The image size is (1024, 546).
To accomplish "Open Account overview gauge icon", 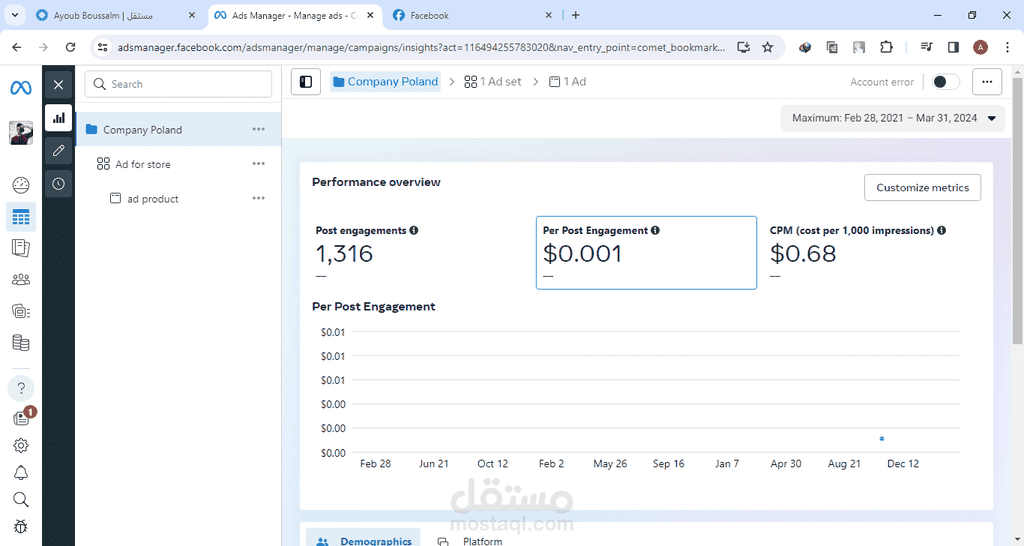I will point(21,185).
